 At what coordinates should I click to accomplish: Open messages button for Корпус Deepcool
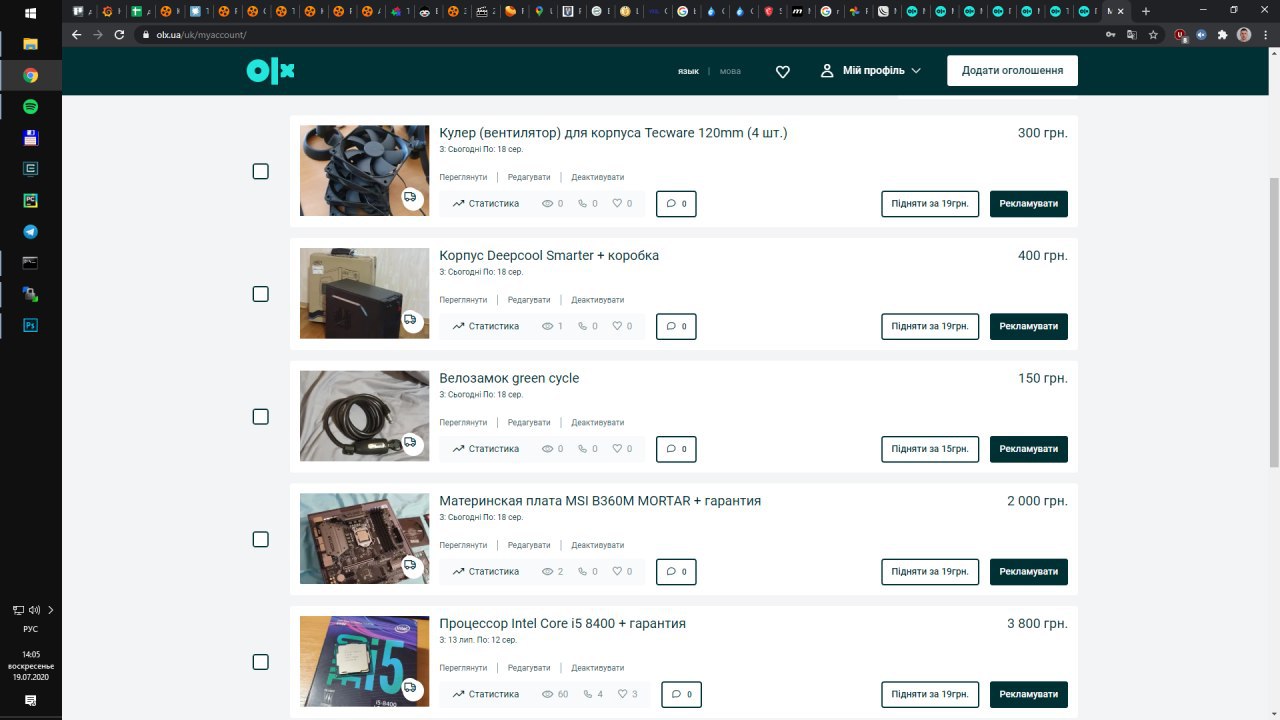tap(676, 326)
